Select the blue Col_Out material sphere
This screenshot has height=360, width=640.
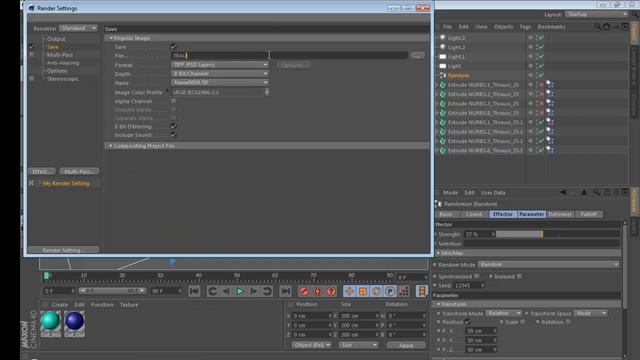point(74,321)
